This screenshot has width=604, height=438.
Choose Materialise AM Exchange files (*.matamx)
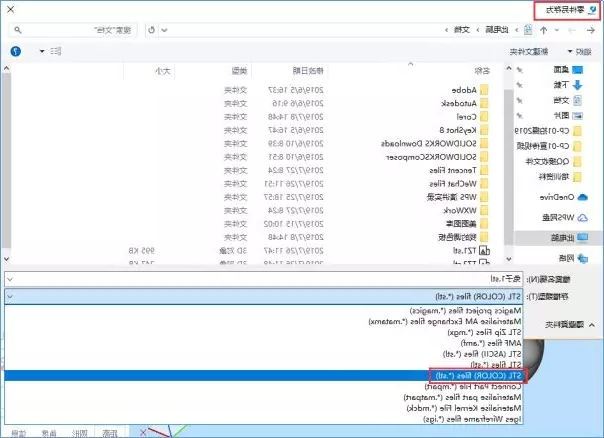tap(445, 321)
